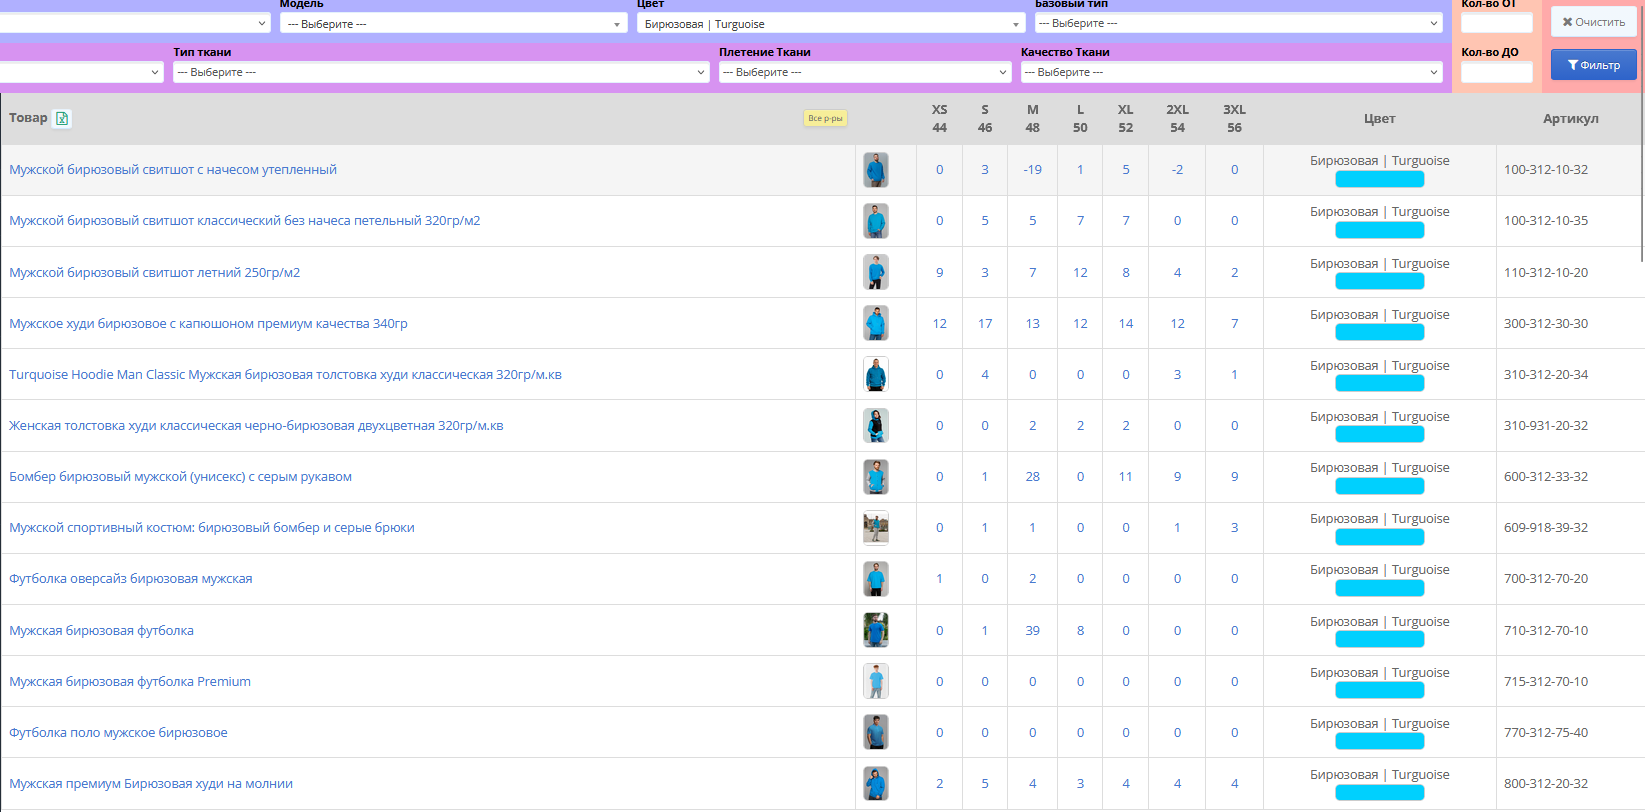Open link Футболка оверсайз бирюзовая мужская
Image resolution: width=1645 pixels, height=812 pixels.
131,579
